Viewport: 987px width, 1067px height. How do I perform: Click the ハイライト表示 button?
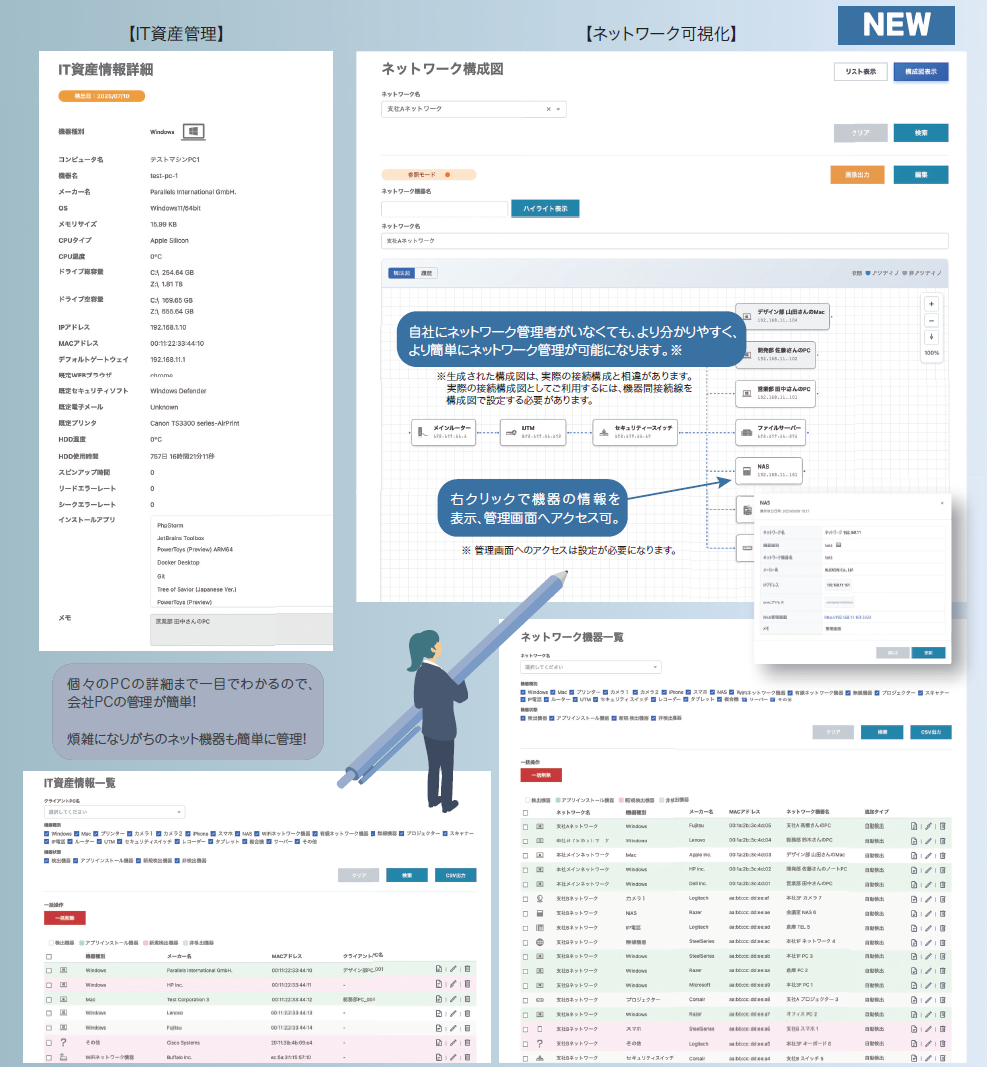click(545, 209)
